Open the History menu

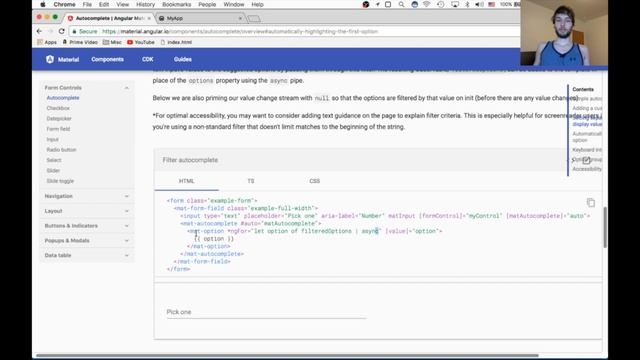click(145, 4)
